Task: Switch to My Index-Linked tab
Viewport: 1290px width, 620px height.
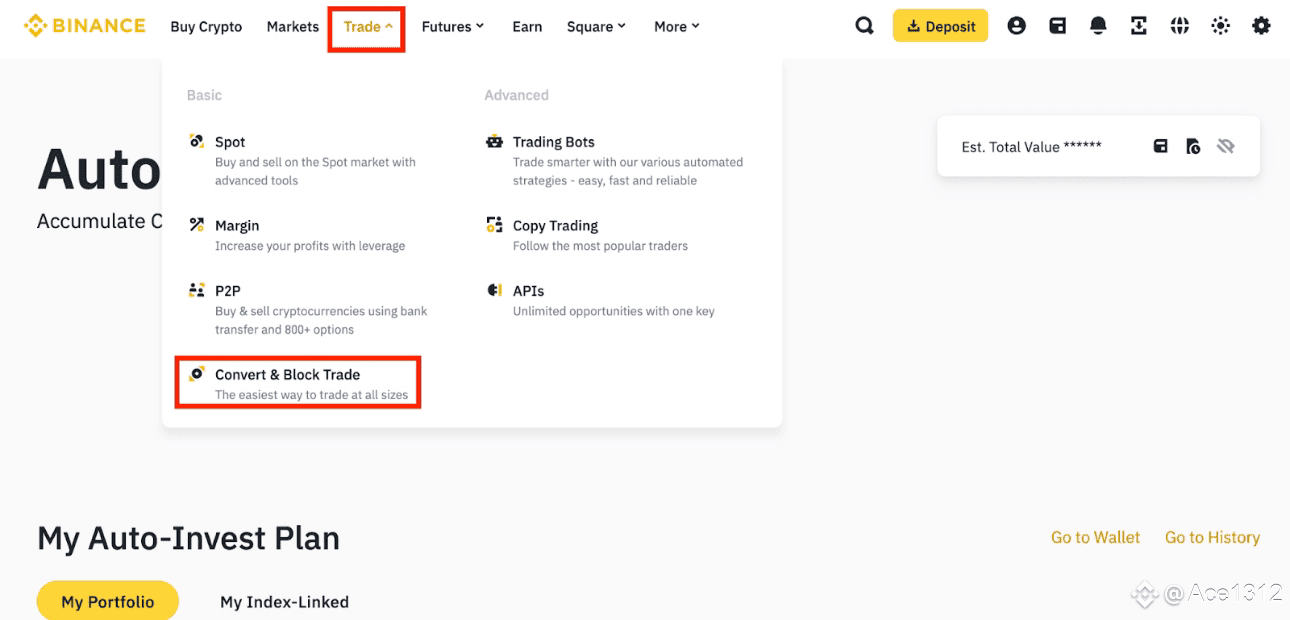Action: pyautogui.click(x=284, y=602)
